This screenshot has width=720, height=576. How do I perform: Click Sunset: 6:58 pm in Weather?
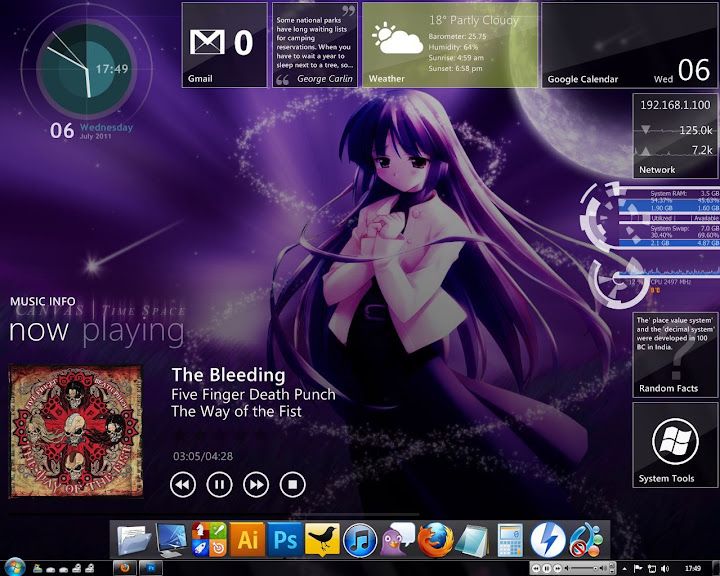point(456,68)
